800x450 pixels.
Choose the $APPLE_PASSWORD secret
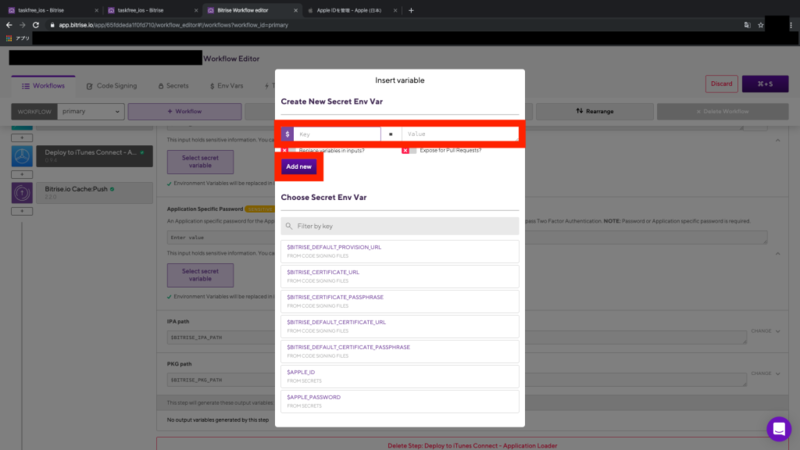tap(400, 401)
